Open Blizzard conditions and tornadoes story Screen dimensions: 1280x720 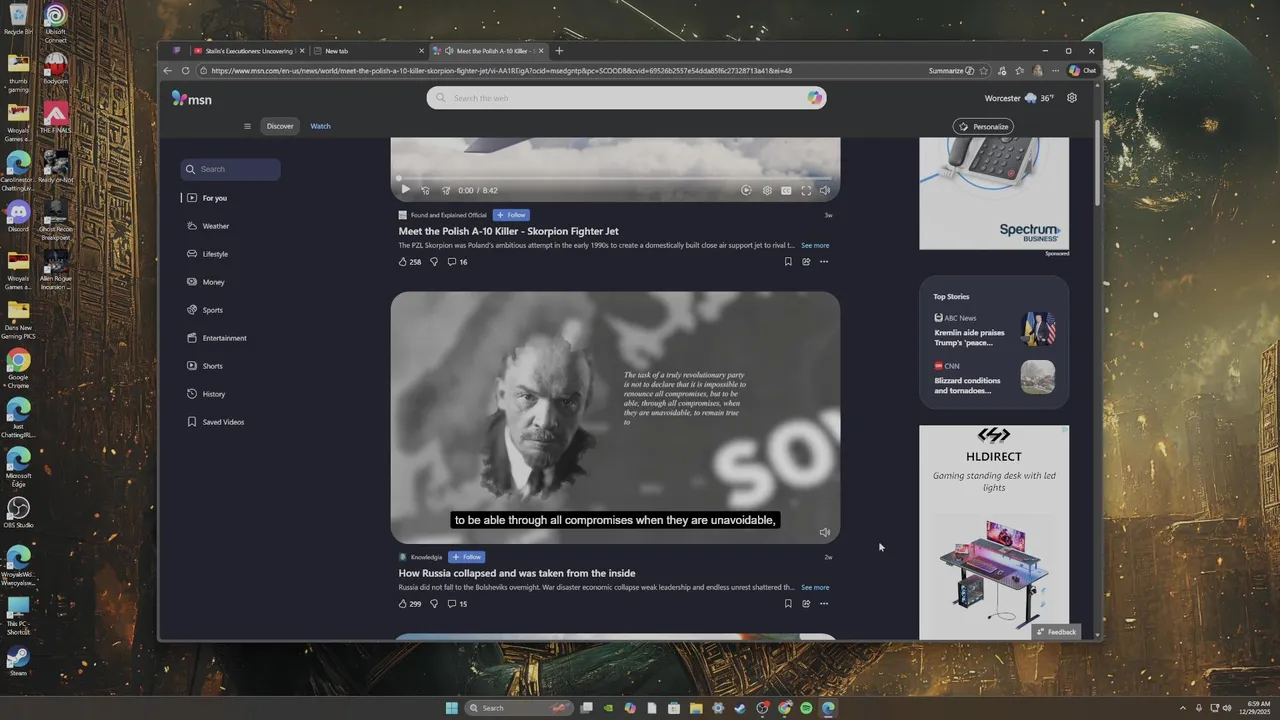click(994, 378)
